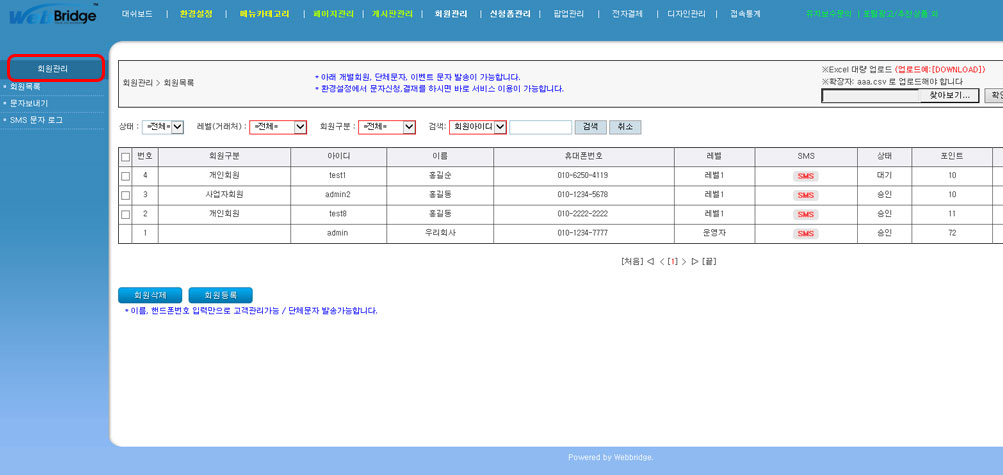Click the SMS icon for test1
1003x475 pixels.
click(x=805, y=176)
